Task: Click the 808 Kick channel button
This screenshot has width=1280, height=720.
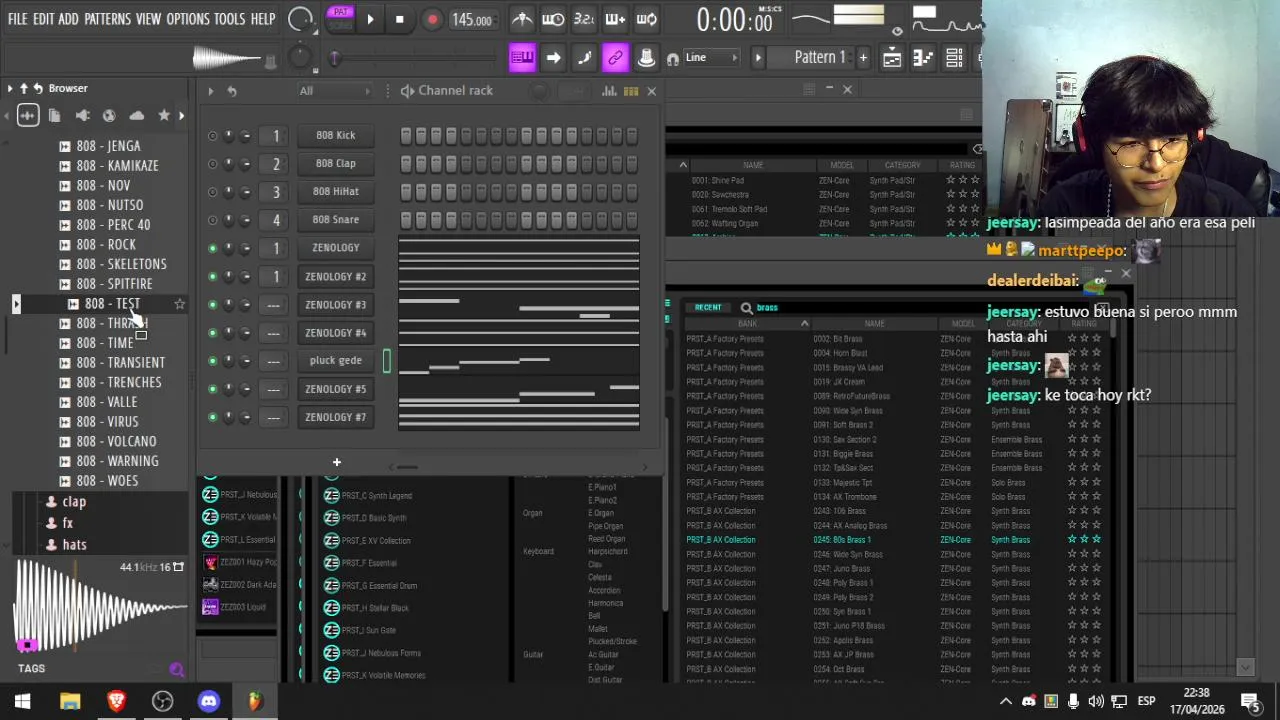Action: coord(336,135)
